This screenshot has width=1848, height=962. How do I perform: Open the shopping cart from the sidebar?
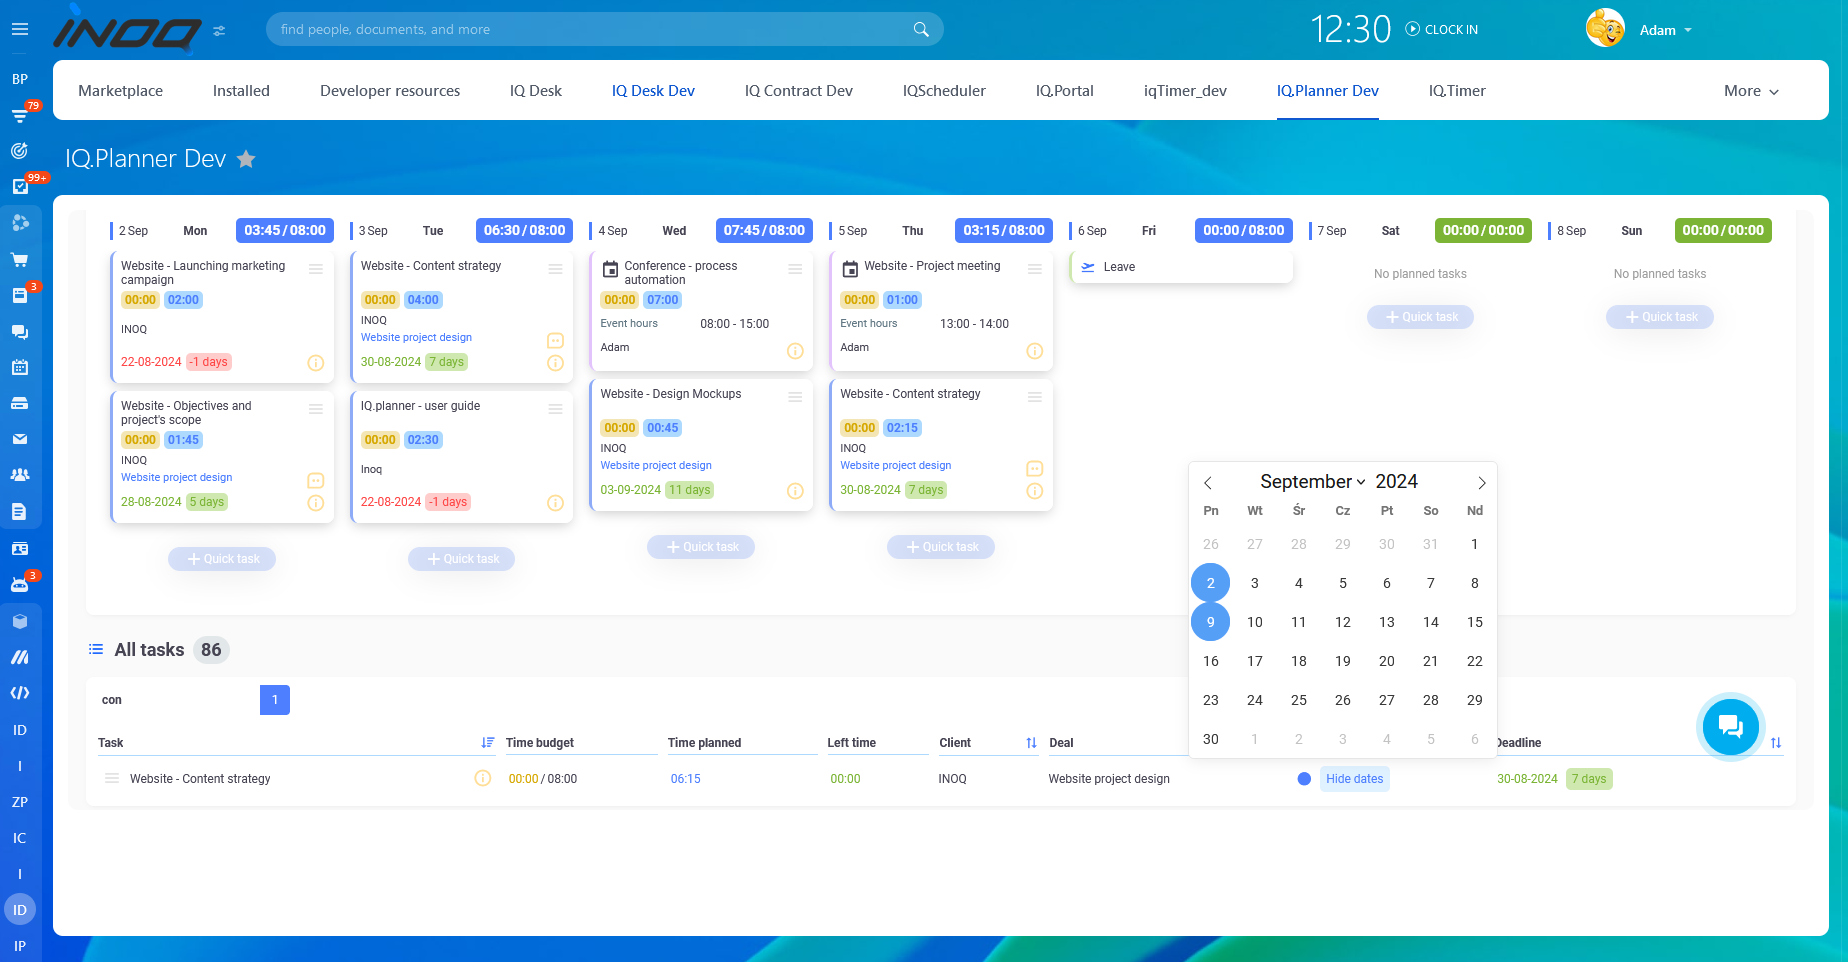[x=20, y=258]
